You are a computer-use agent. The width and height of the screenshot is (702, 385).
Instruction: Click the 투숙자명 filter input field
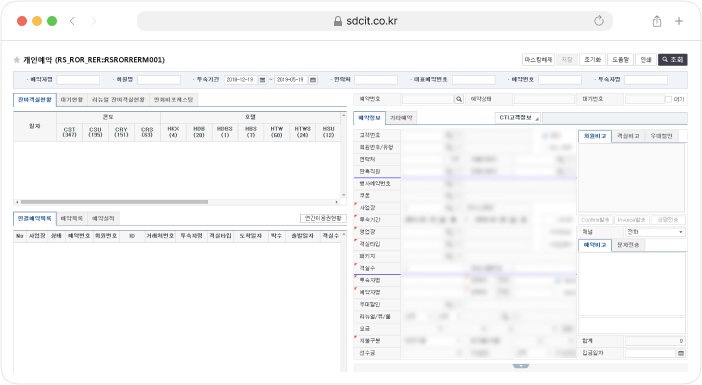(646, 80)
